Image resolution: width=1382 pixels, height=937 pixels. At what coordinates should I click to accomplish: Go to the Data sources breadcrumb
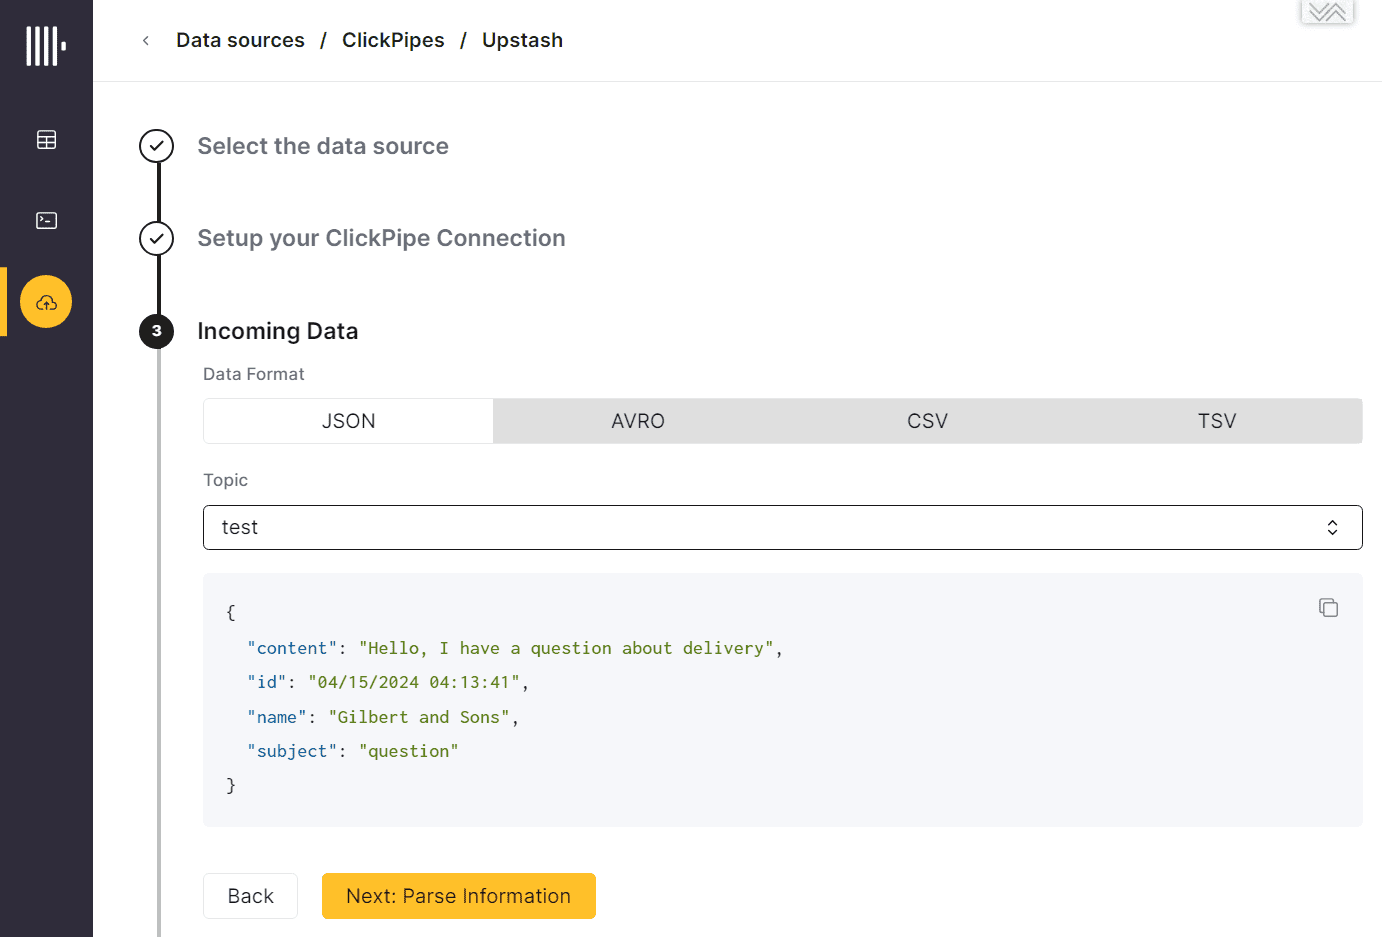240,41
